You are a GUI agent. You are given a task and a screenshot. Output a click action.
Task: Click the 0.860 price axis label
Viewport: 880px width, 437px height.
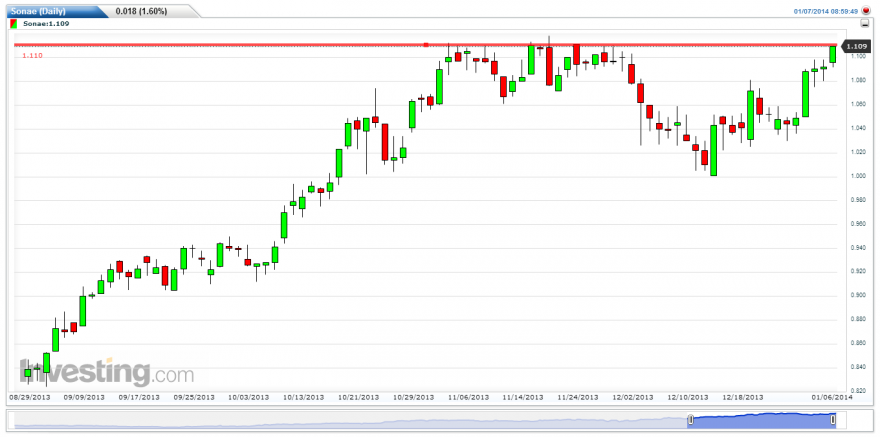[859, 343]
